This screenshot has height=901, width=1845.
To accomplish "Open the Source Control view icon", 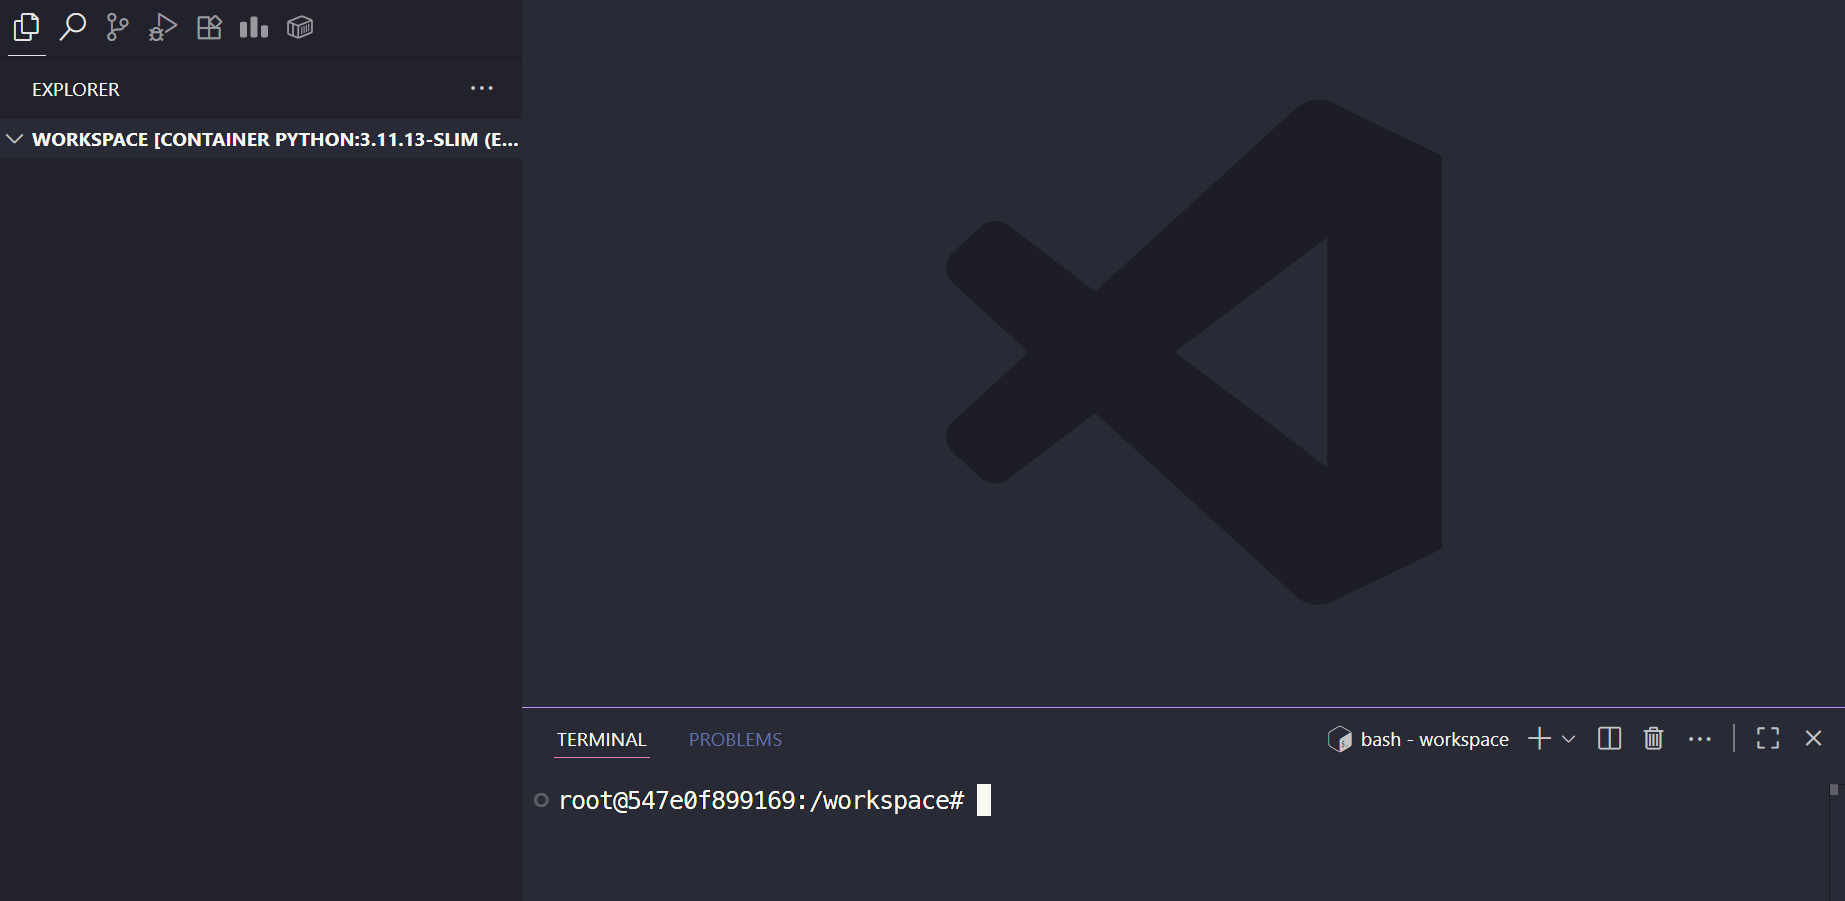I will pos(118,27).
